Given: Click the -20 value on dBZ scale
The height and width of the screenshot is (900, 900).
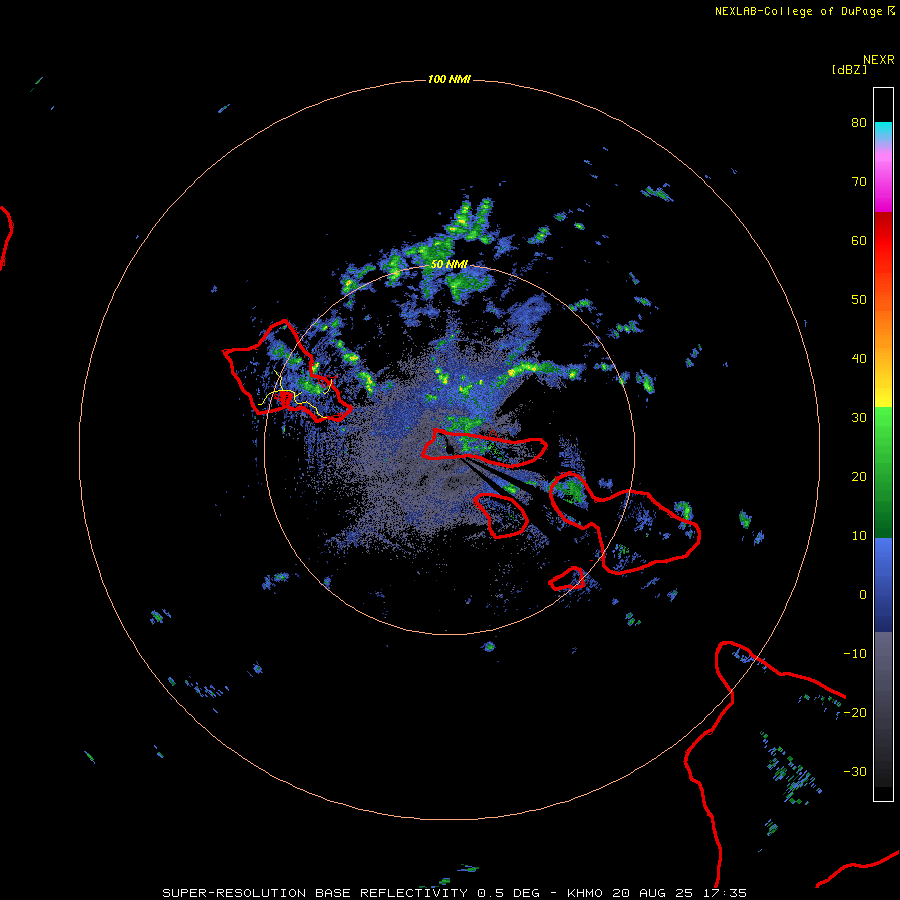Looking at the screenshot, I should tap(855, 712).
